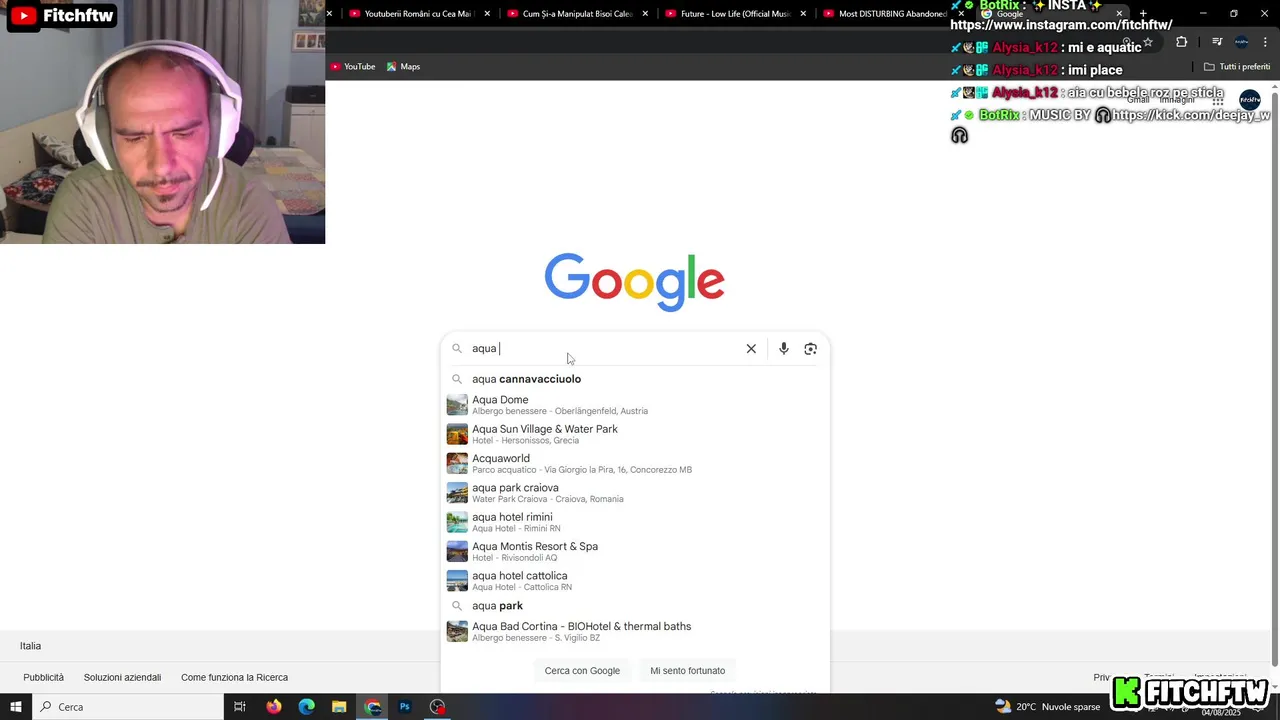1280x720 pixels.
Task: Bookmark this page with the star icon
Action: [1148, 42]
